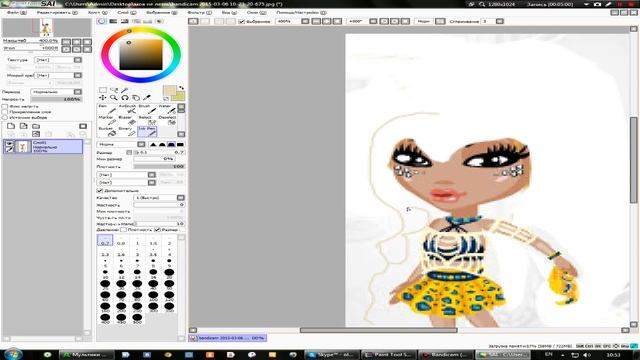640x360 pixels.
Task: Activate the move layer tool
Action: pos(103,98)
